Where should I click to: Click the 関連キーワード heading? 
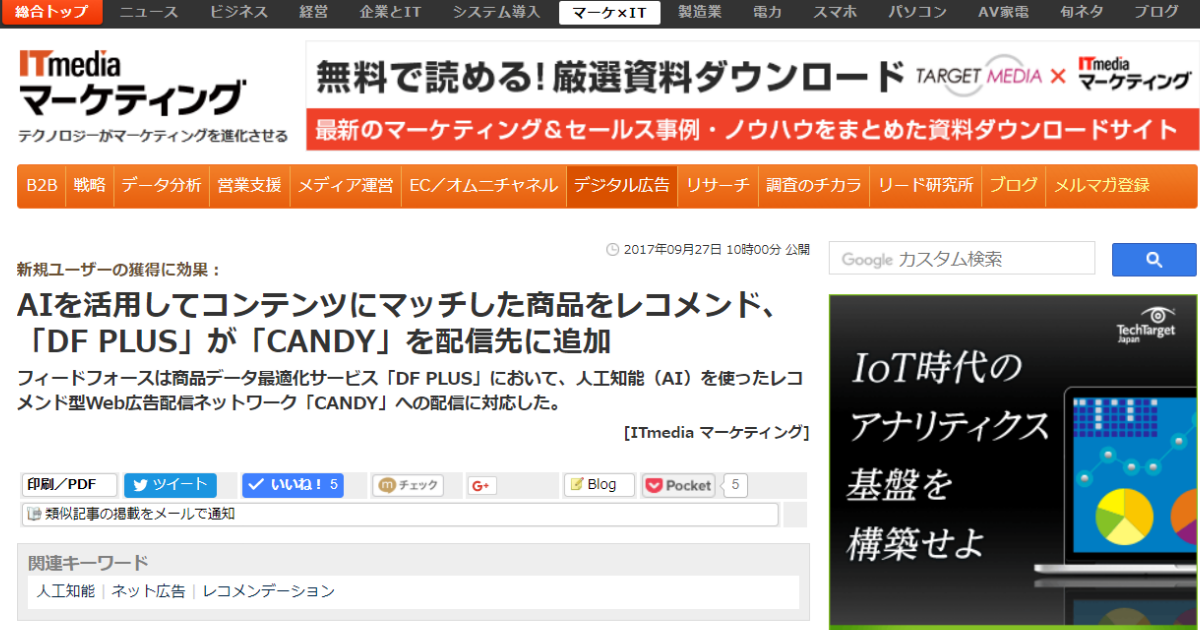tap(88, 562)
